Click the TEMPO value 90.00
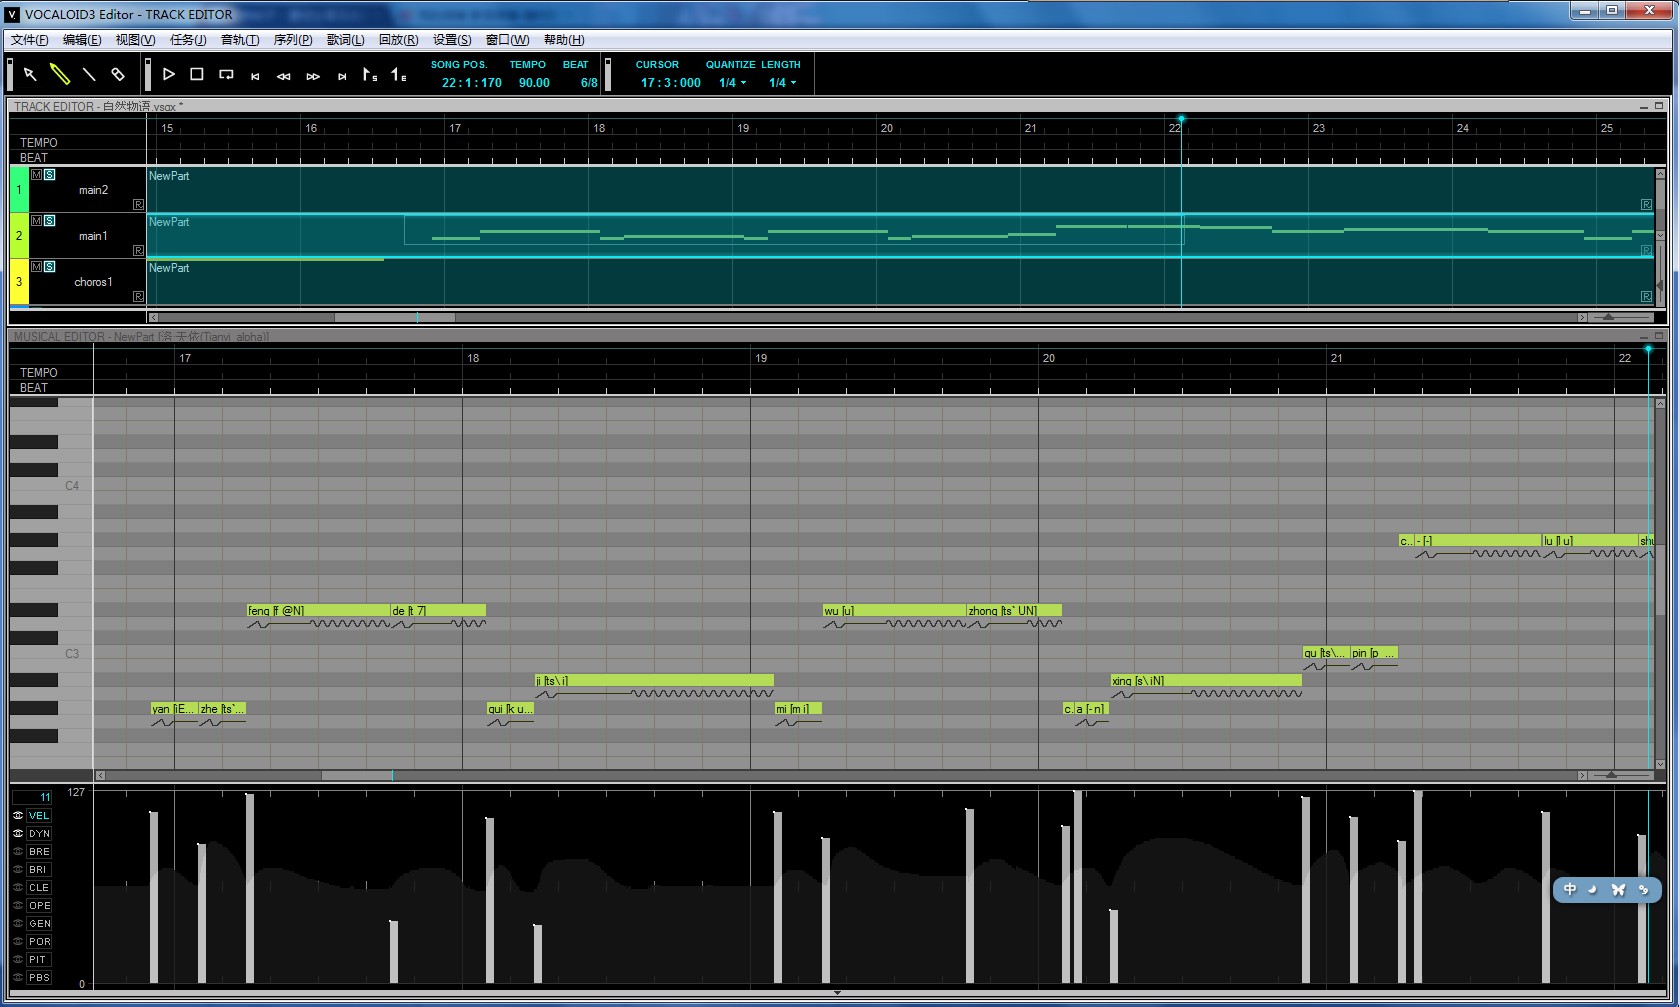The height and width of the screenshot is (1007, 1679). click(534, 83)
